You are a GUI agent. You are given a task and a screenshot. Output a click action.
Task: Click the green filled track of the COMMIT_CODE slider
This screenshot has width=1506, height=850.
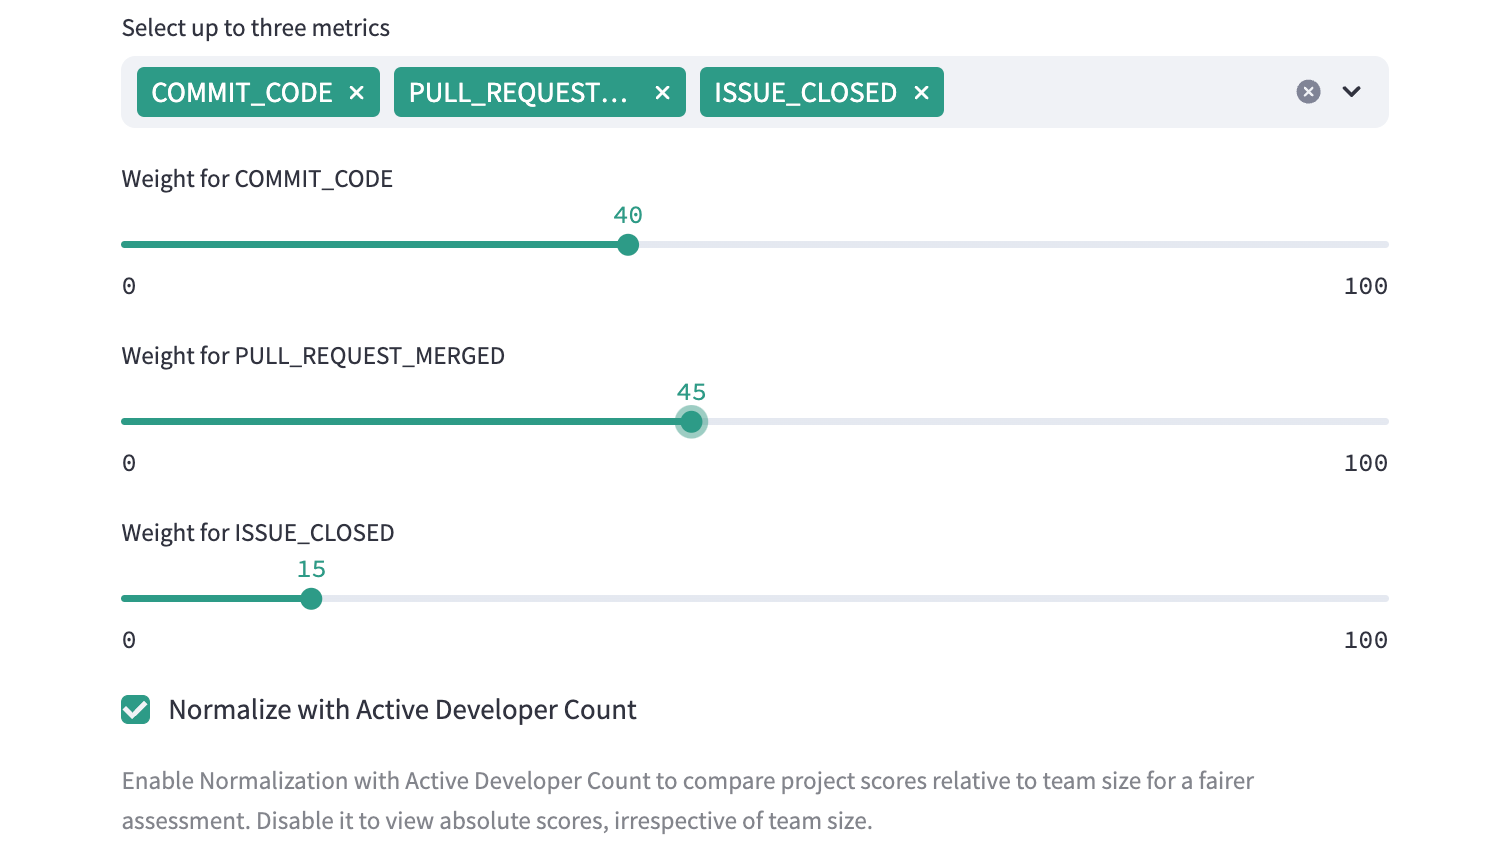point(370,245)
